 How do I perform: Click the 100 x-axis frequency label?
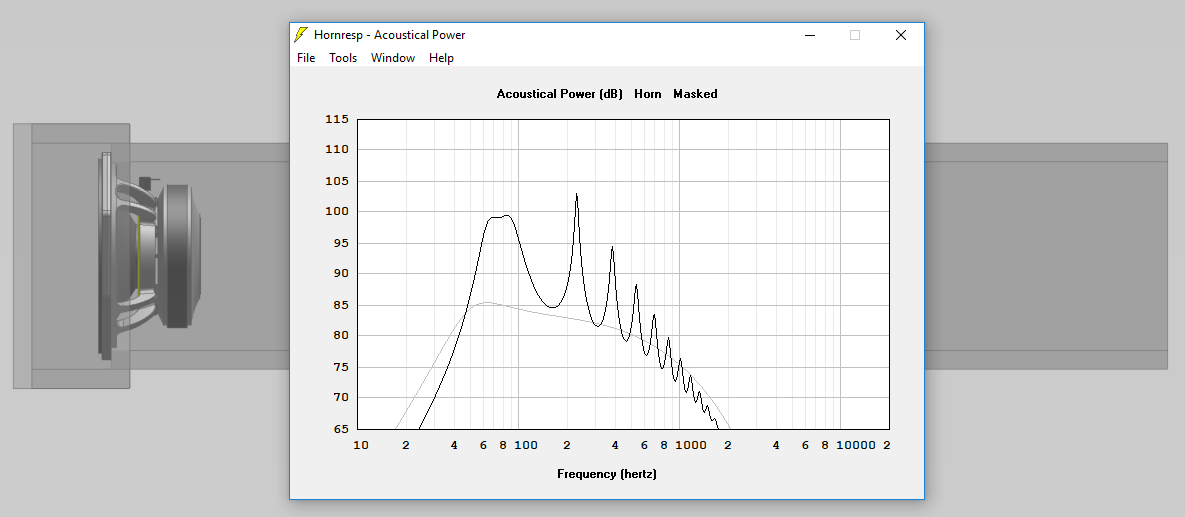pos(526,445)
